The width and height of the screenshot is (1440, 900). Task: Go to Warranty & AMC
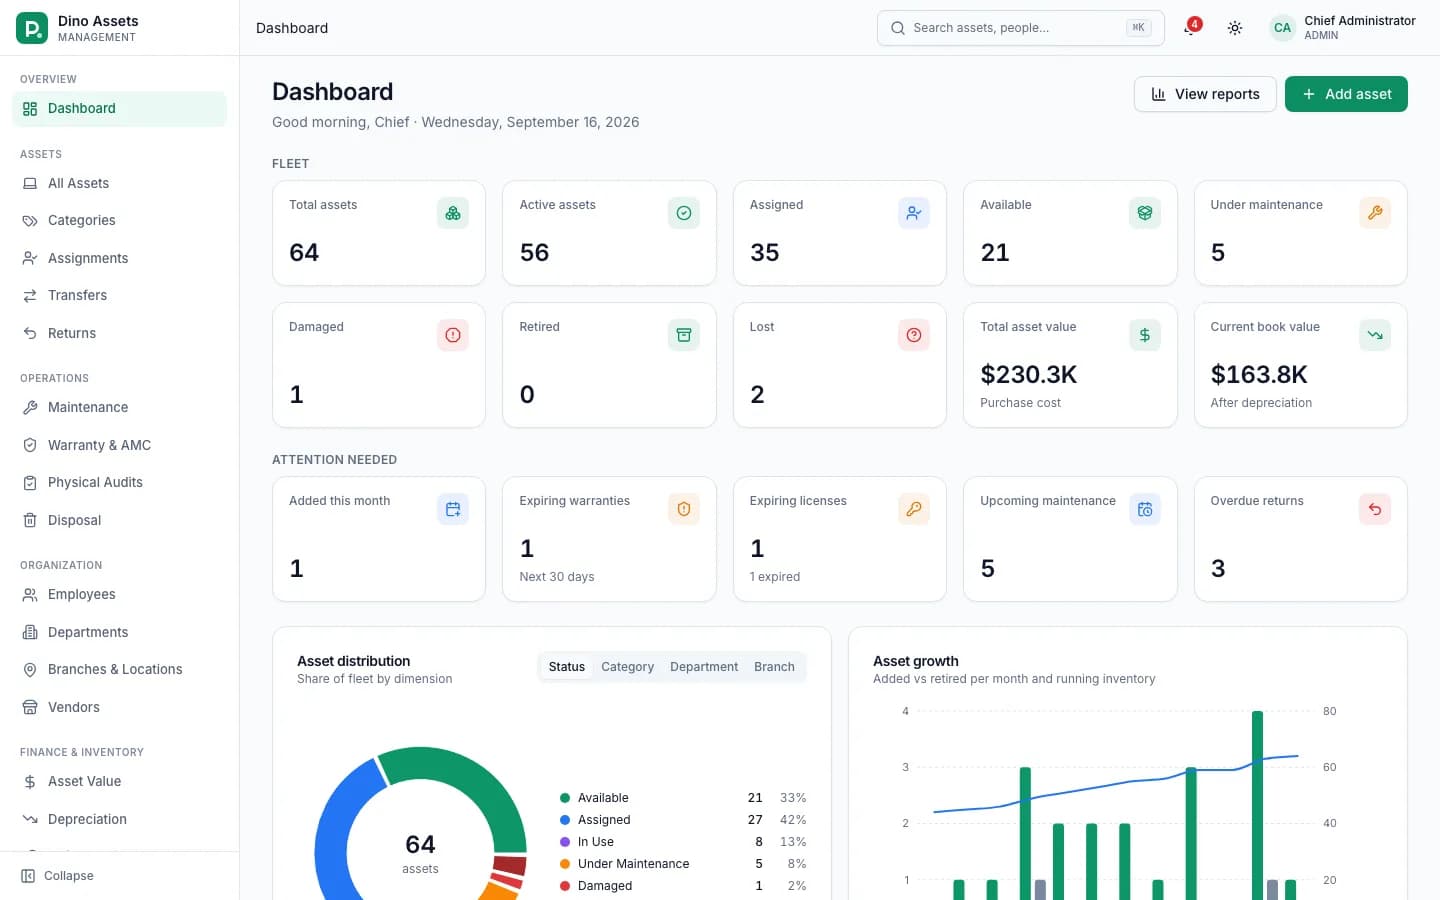pyautogui.click(x=119, y=445)
